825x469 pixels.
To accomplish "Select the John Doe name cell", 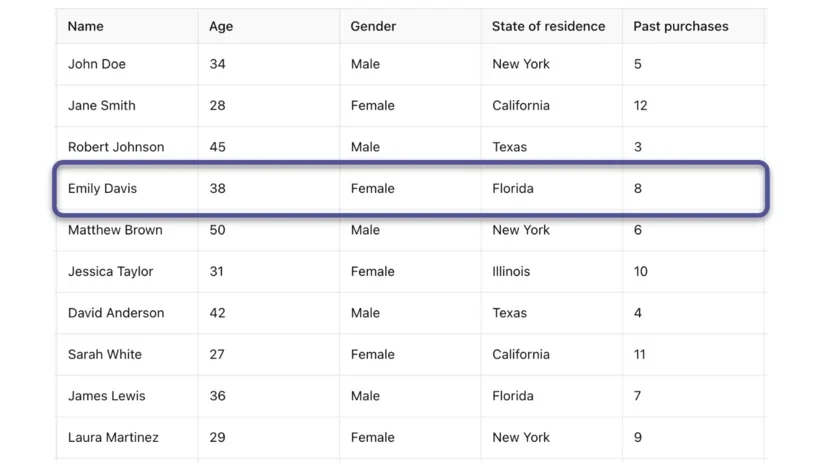I will [x=97, y=64].
